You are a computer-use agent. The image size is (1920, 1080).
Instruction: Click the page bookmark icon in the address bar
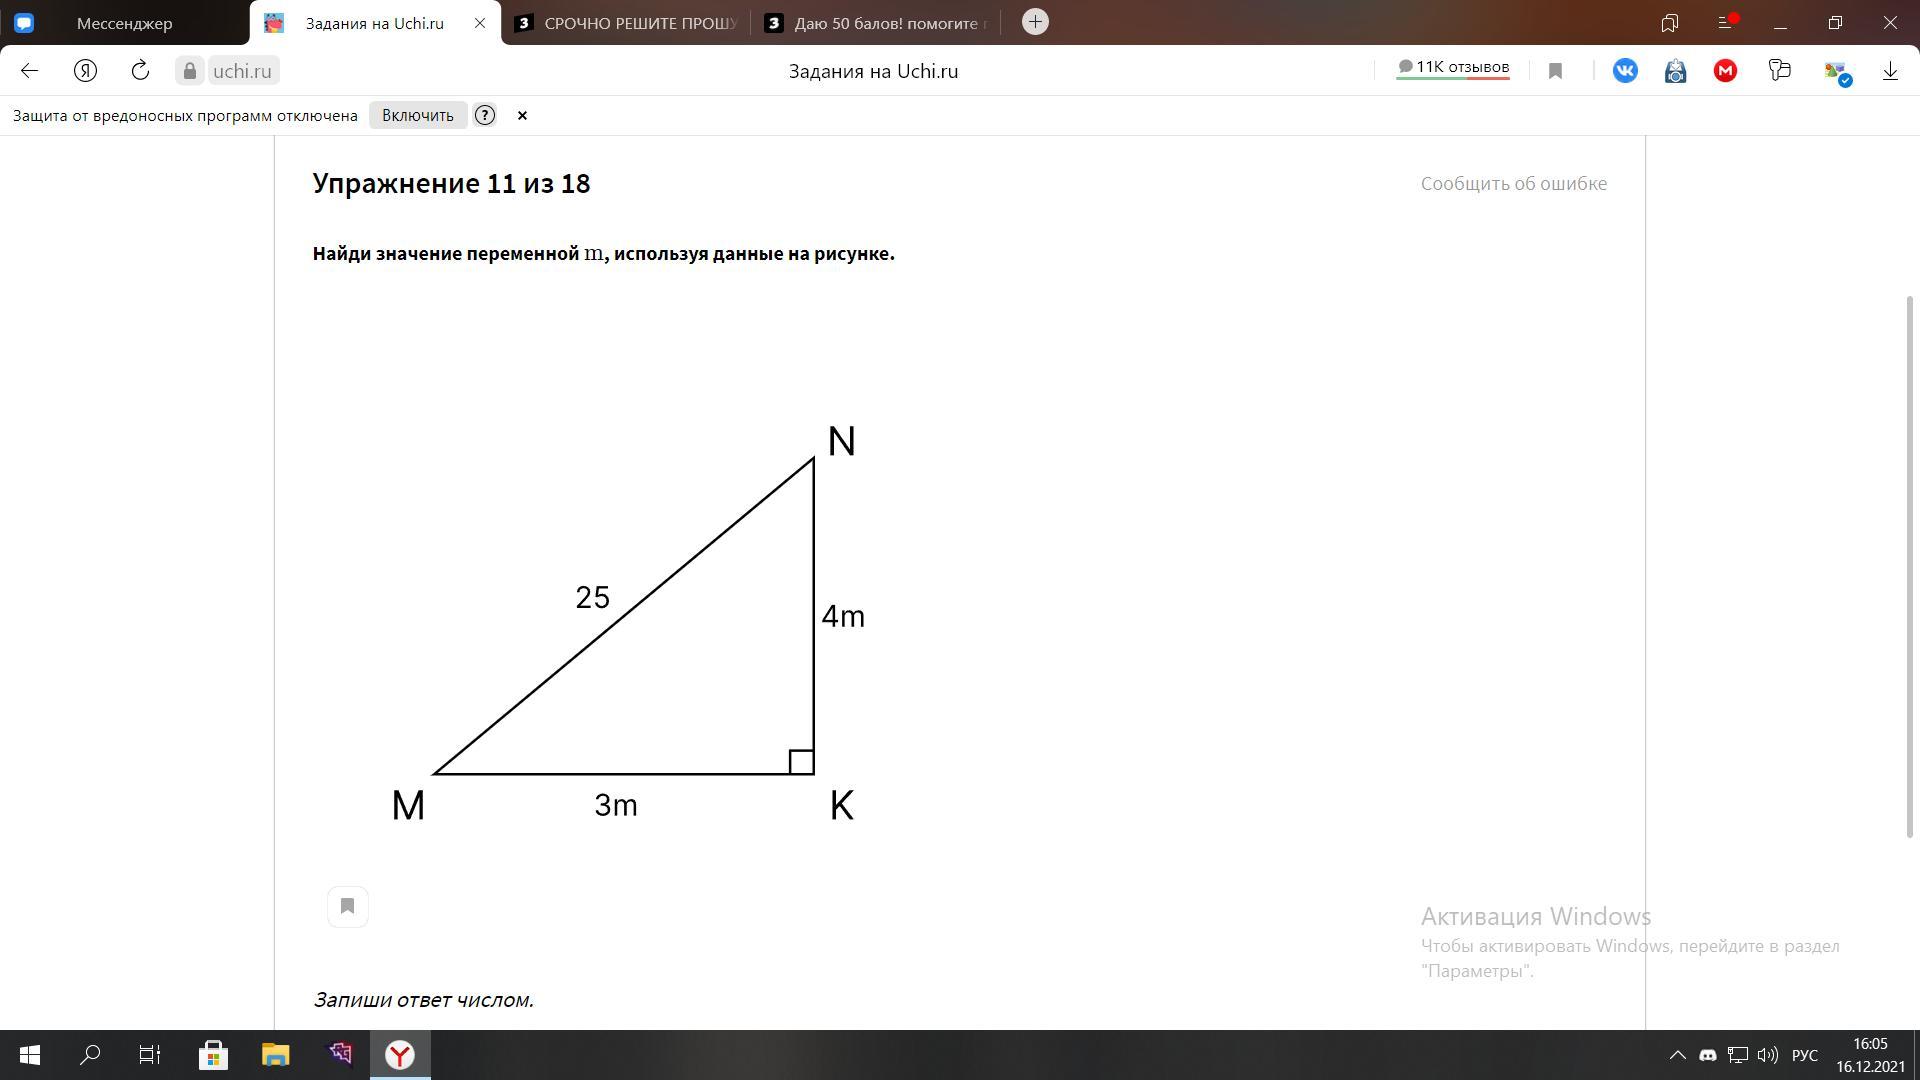tap(1555, 71)
